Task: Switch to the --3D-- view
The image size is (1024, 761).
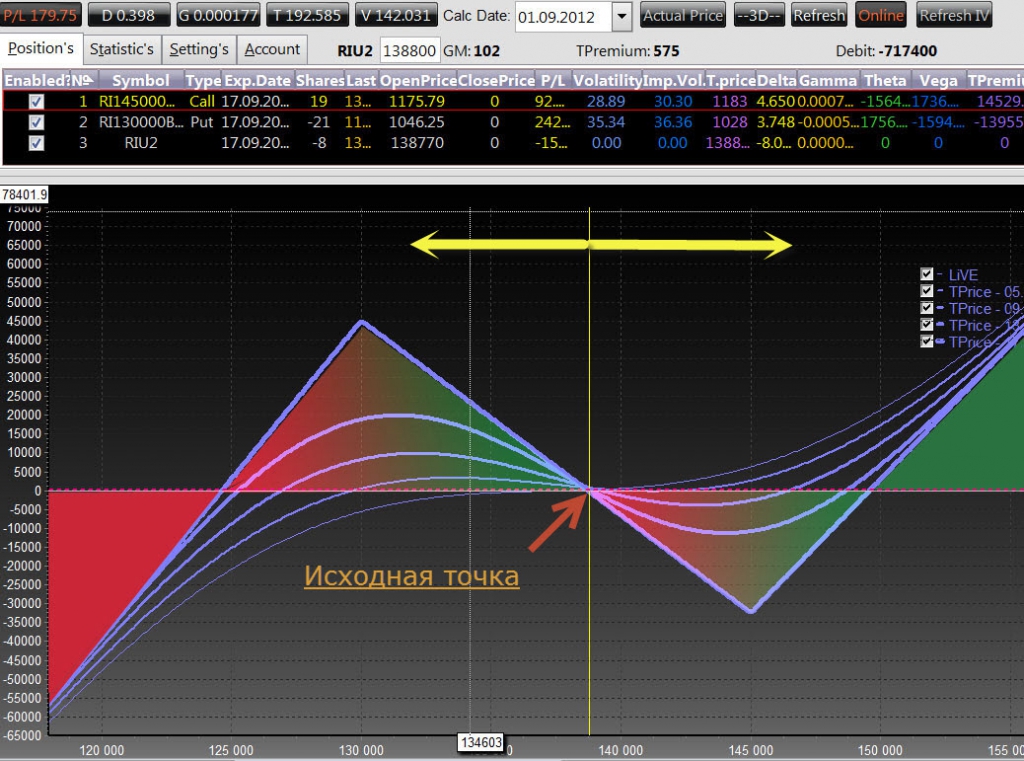Action: pos(759,15)
